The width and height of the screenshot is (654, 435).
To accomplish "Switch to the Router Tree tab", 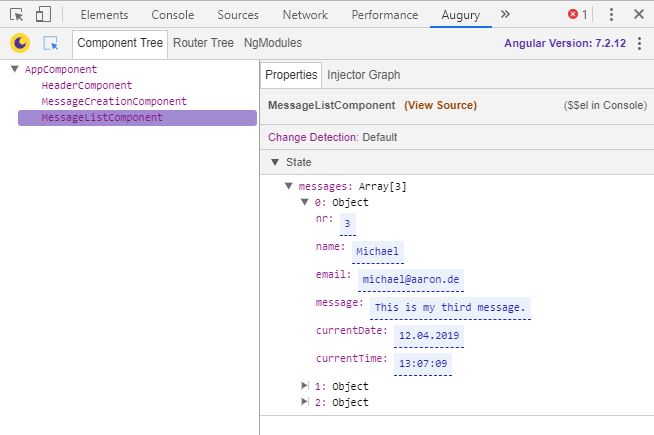I will tap(203, 44).
